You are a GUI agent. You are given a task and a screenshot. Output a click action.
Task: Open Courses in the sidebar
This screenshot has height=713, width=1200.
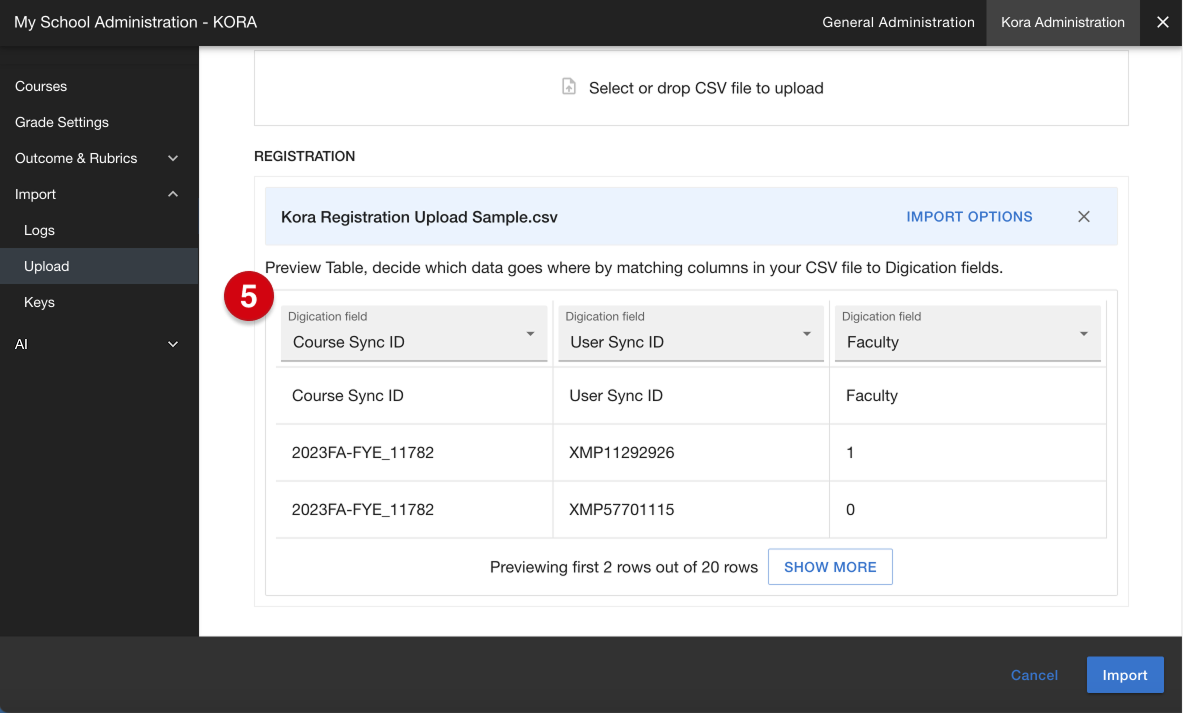point(99,86)
